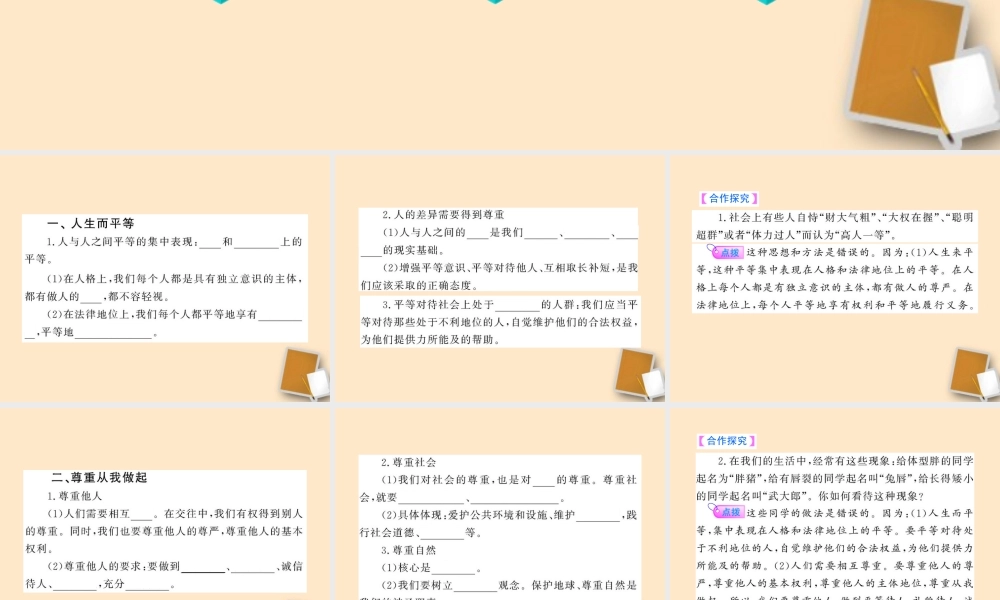Click the line 2.人的差异需要得到尊重
The image size is (1000, 600).
point(443,215)
